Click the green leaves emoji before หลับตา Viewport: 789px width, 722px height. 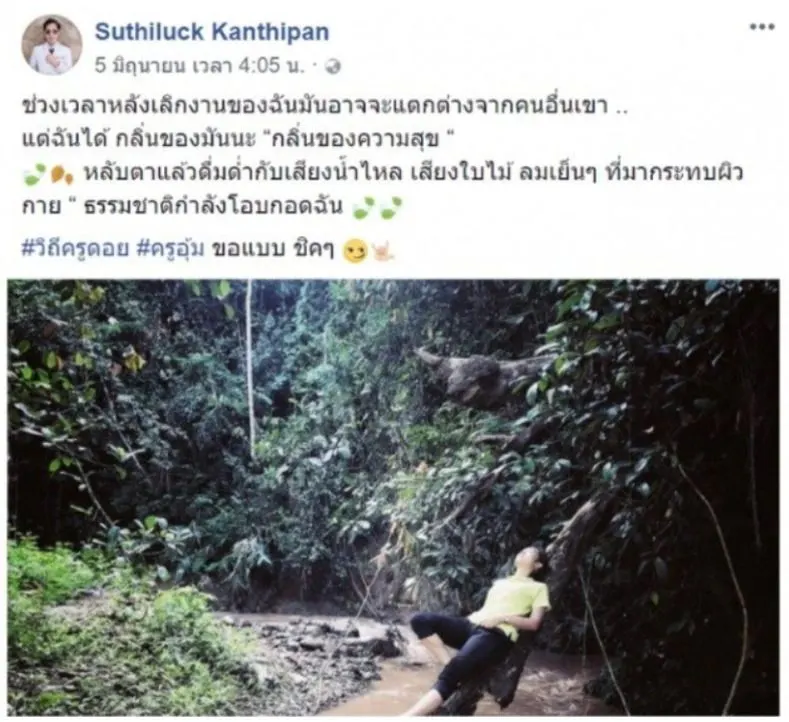[x=34, y=175]
